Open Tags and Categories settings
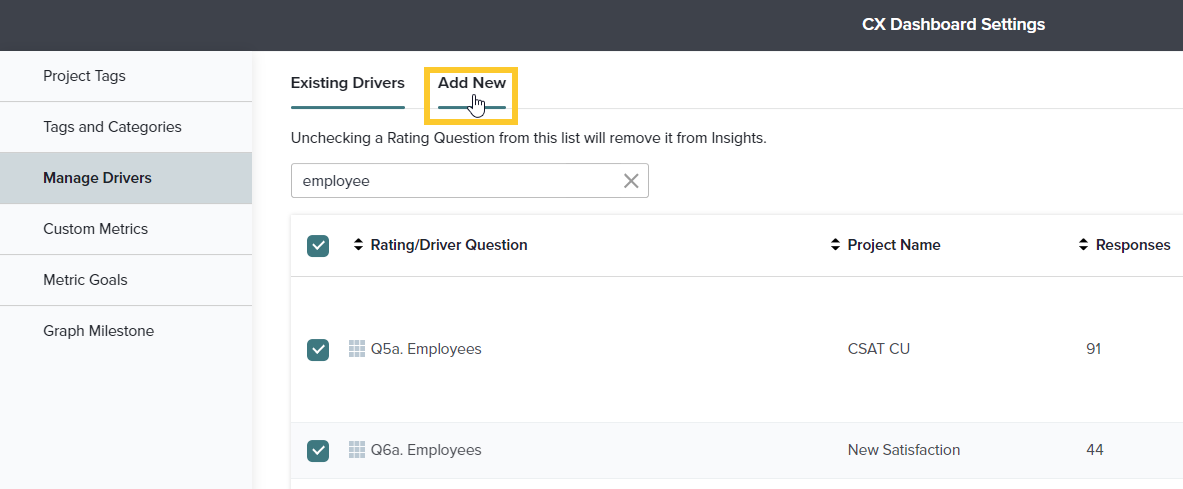 (112, 127)
